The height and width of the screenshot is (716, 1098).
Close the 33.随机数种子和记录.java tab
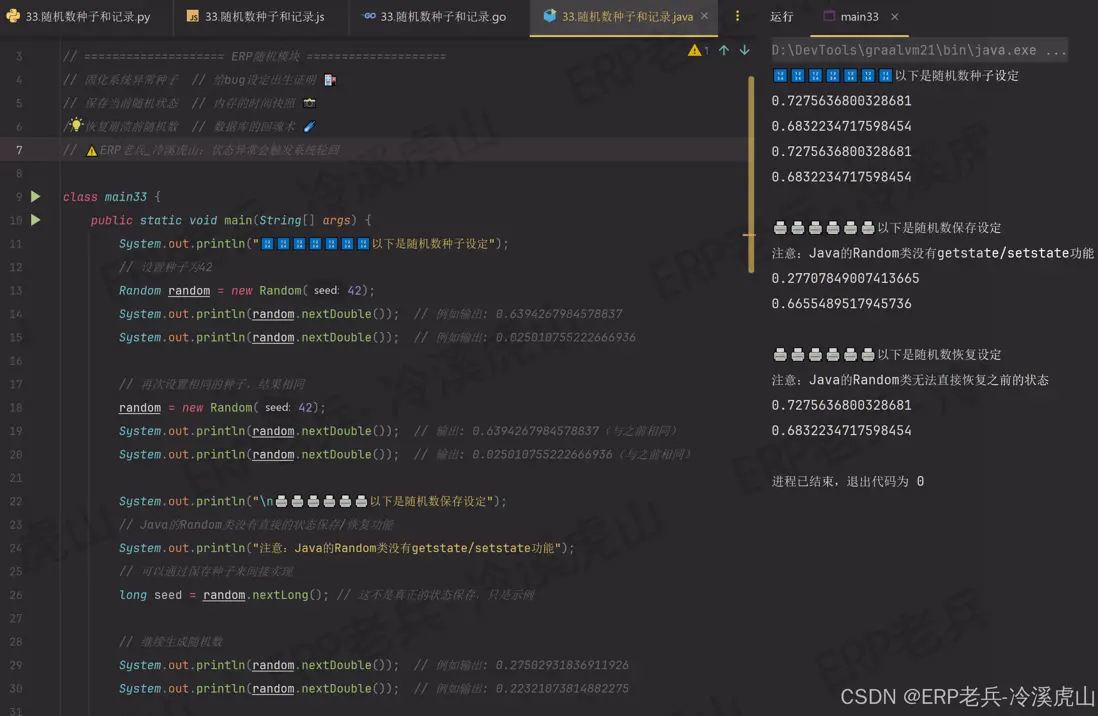tap(704, 16)
